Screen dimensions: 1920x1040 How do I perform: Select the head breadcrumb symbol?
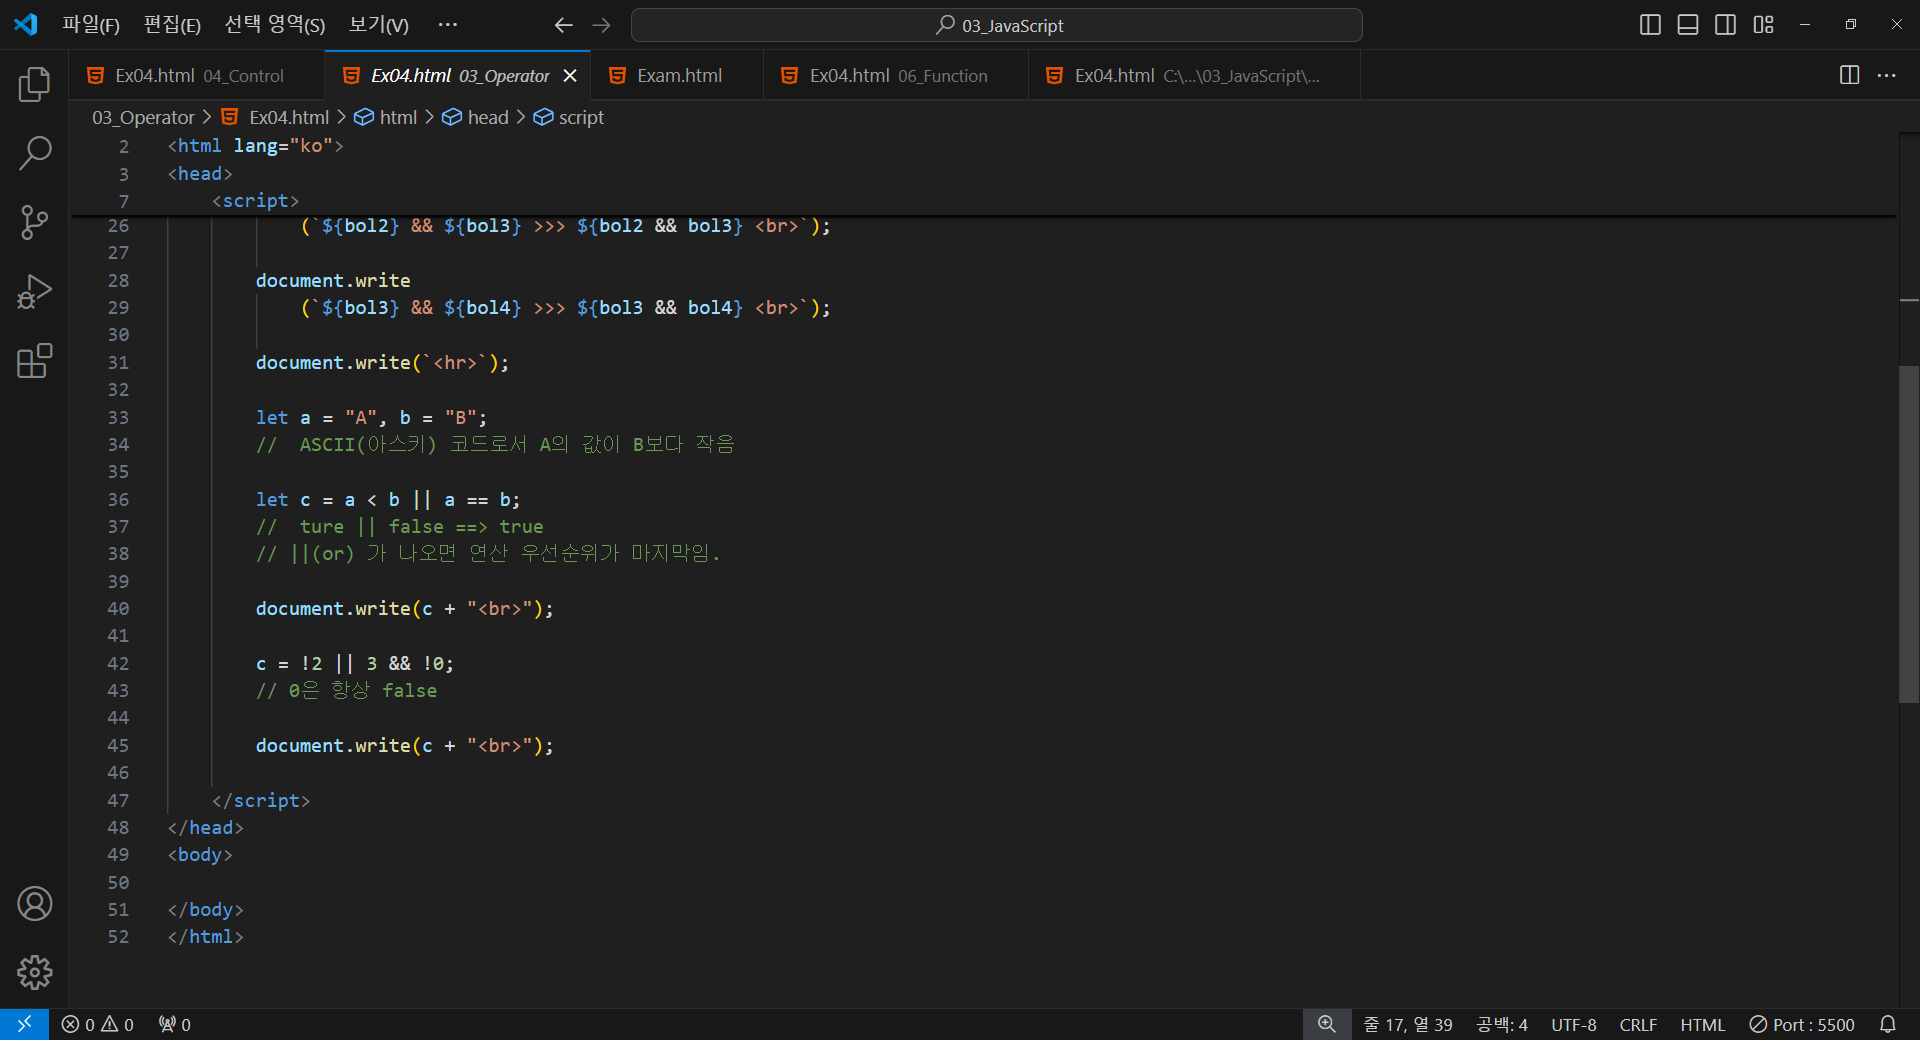pyautogui.click(x=476, y=117)
